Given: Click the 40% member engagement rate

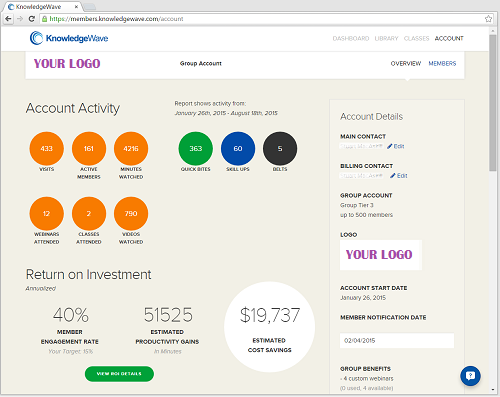Looking at the screenshot, I should pos(71,315).
